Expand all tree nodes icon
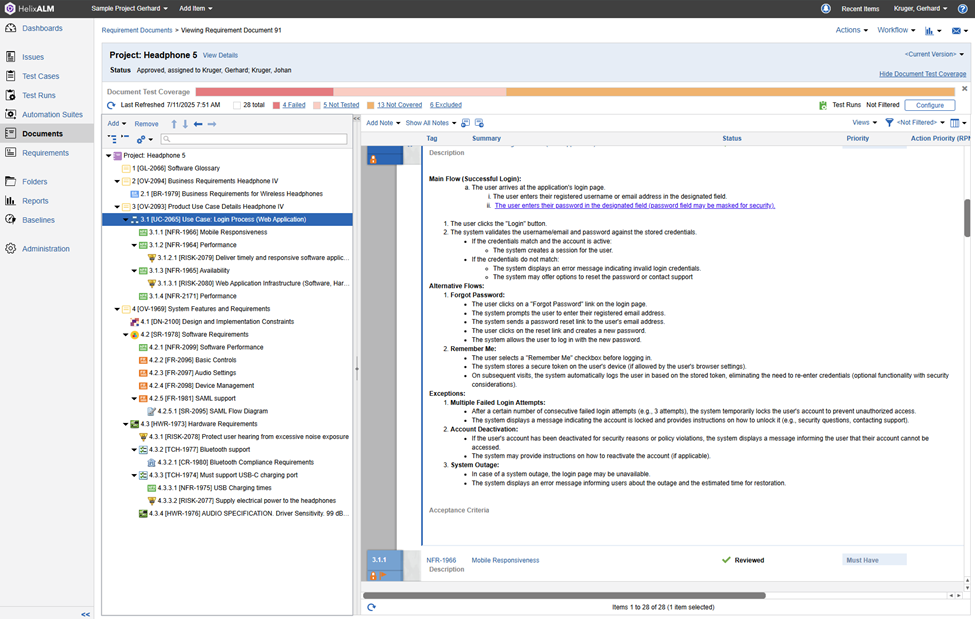This screenshot has width=975, height=619. click(x=111, y=139)
